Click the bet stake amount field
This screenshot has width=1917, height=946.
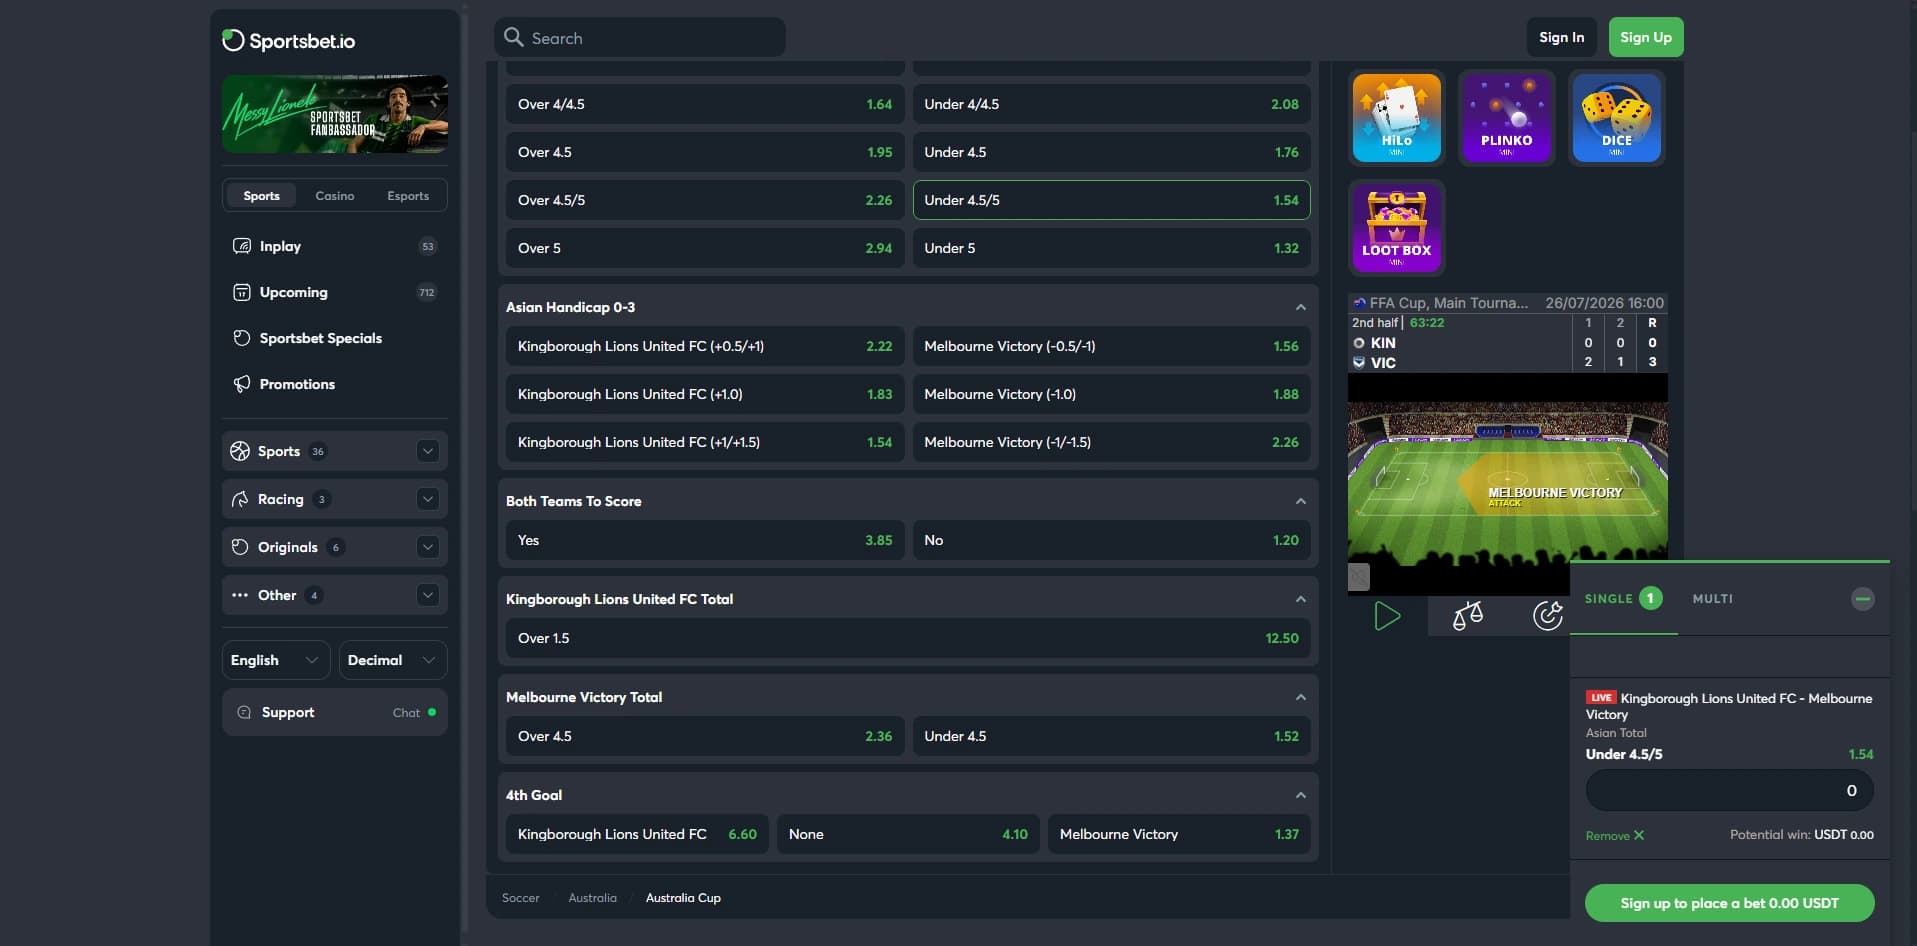pos(1729,790)
